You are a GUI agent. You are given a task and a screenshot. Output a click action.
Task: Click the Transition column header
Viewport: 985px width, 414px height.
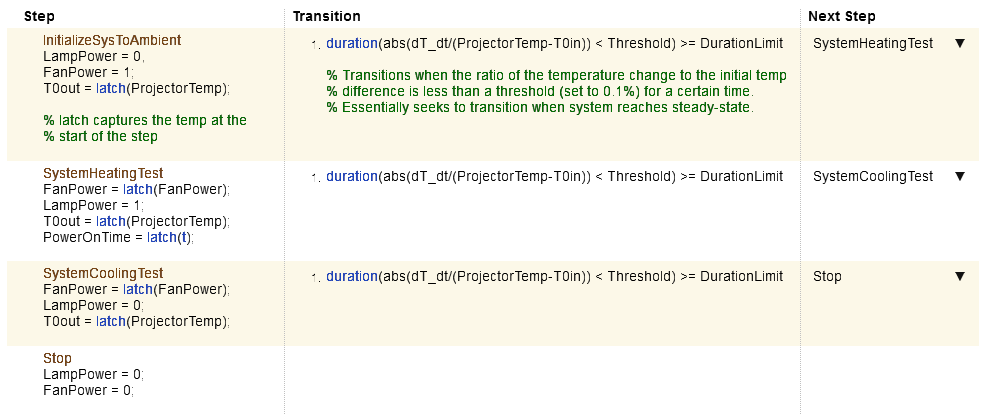click(326, 17)
